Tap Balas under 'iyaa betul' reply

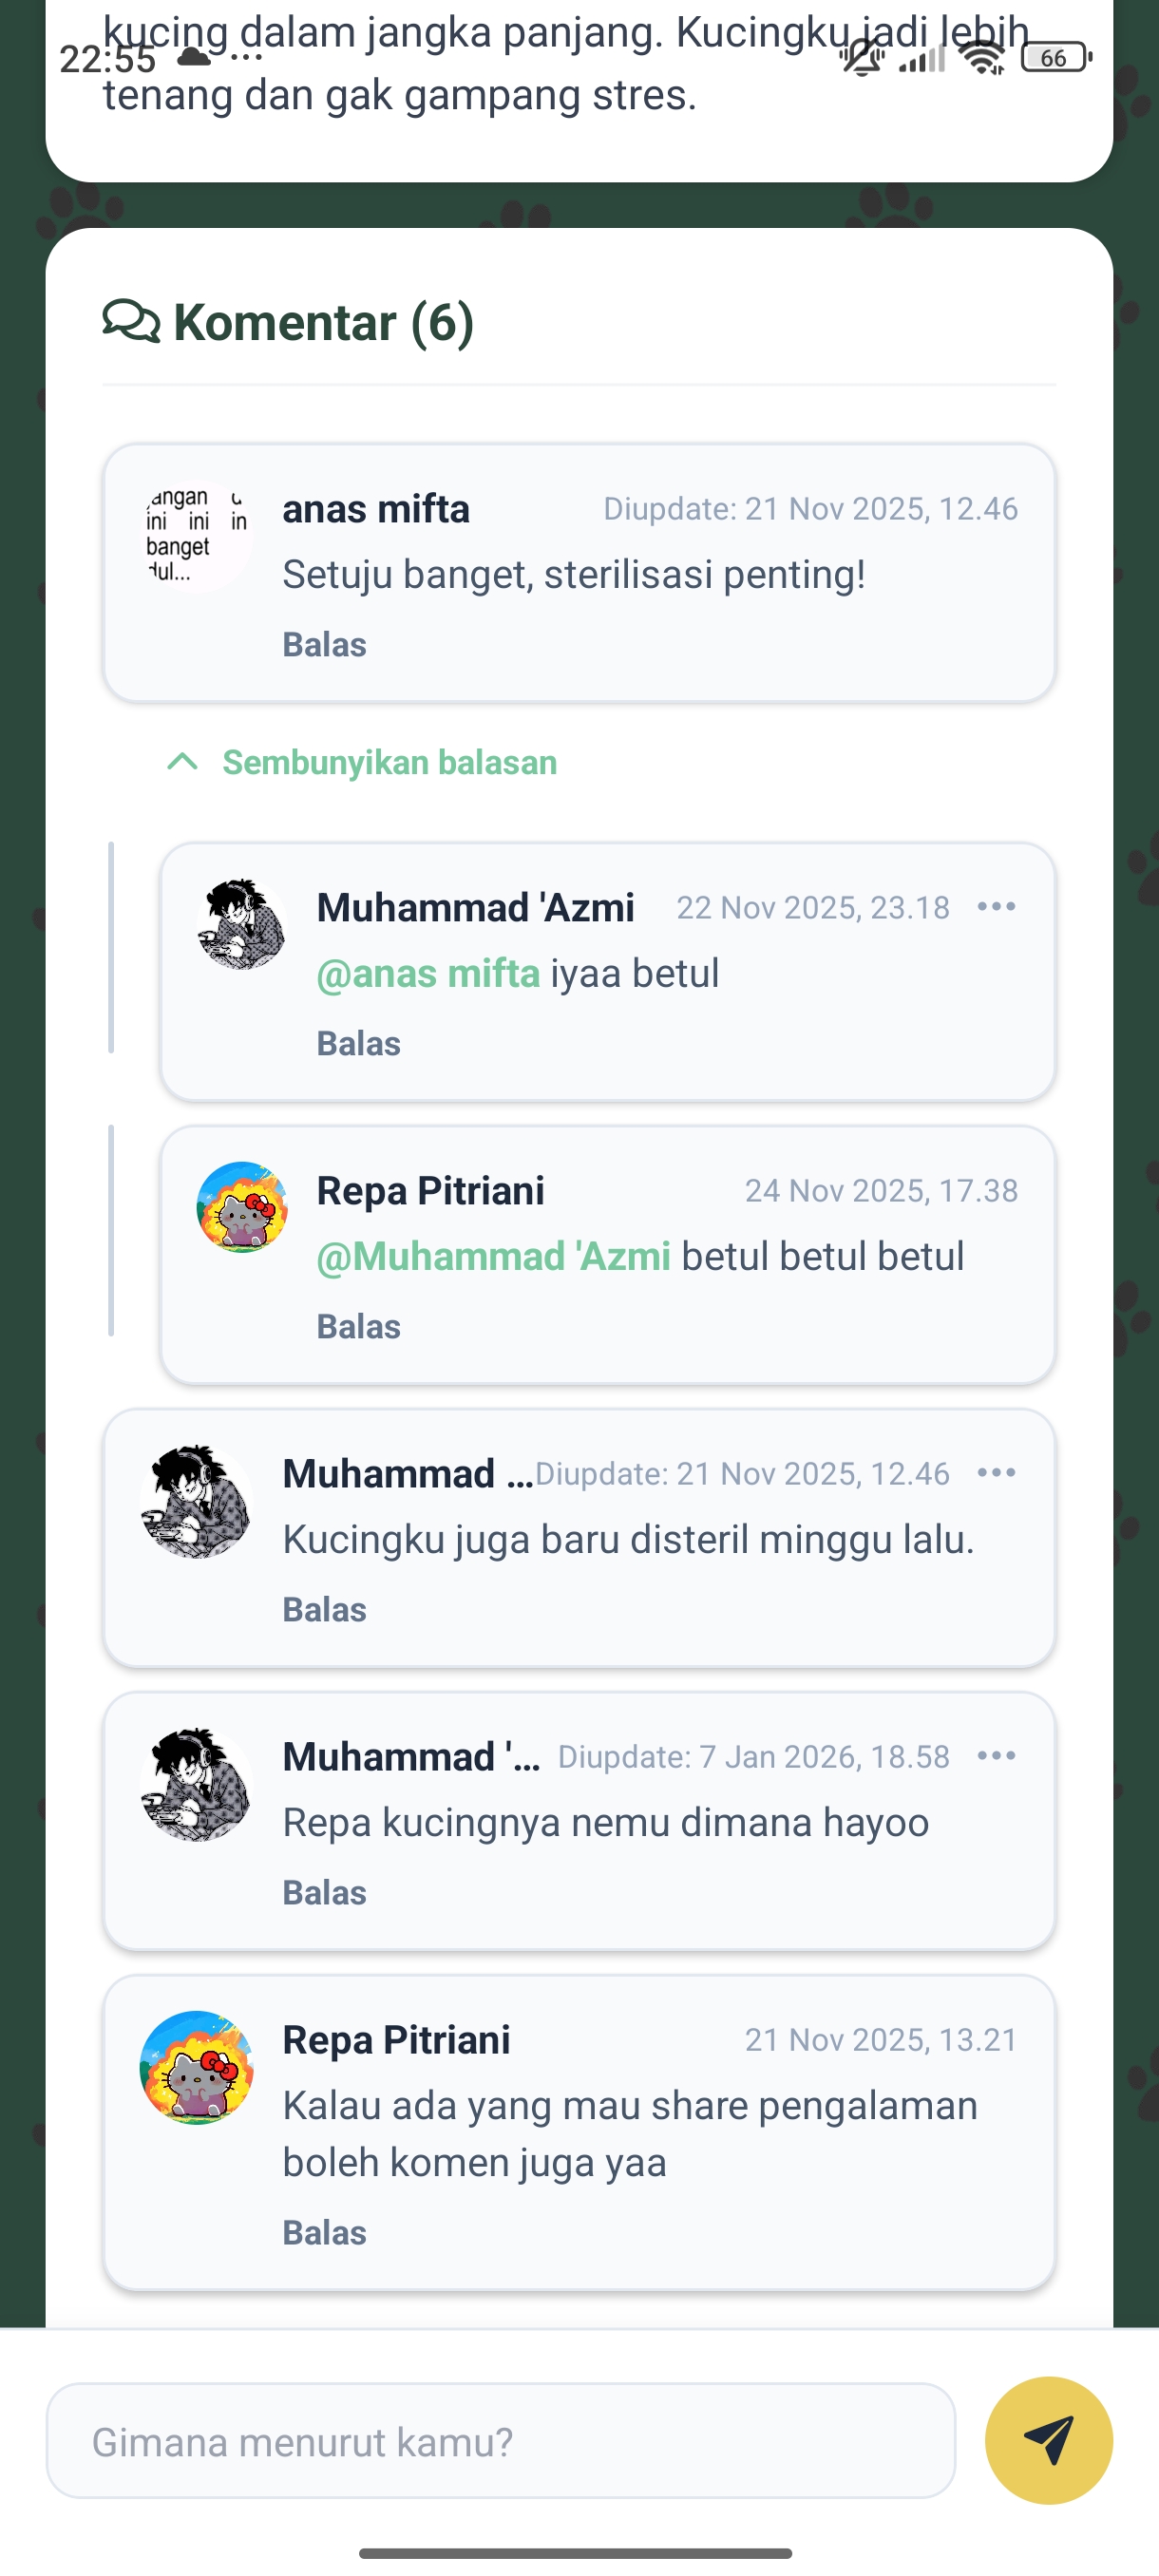click(x=358, y=1044)
